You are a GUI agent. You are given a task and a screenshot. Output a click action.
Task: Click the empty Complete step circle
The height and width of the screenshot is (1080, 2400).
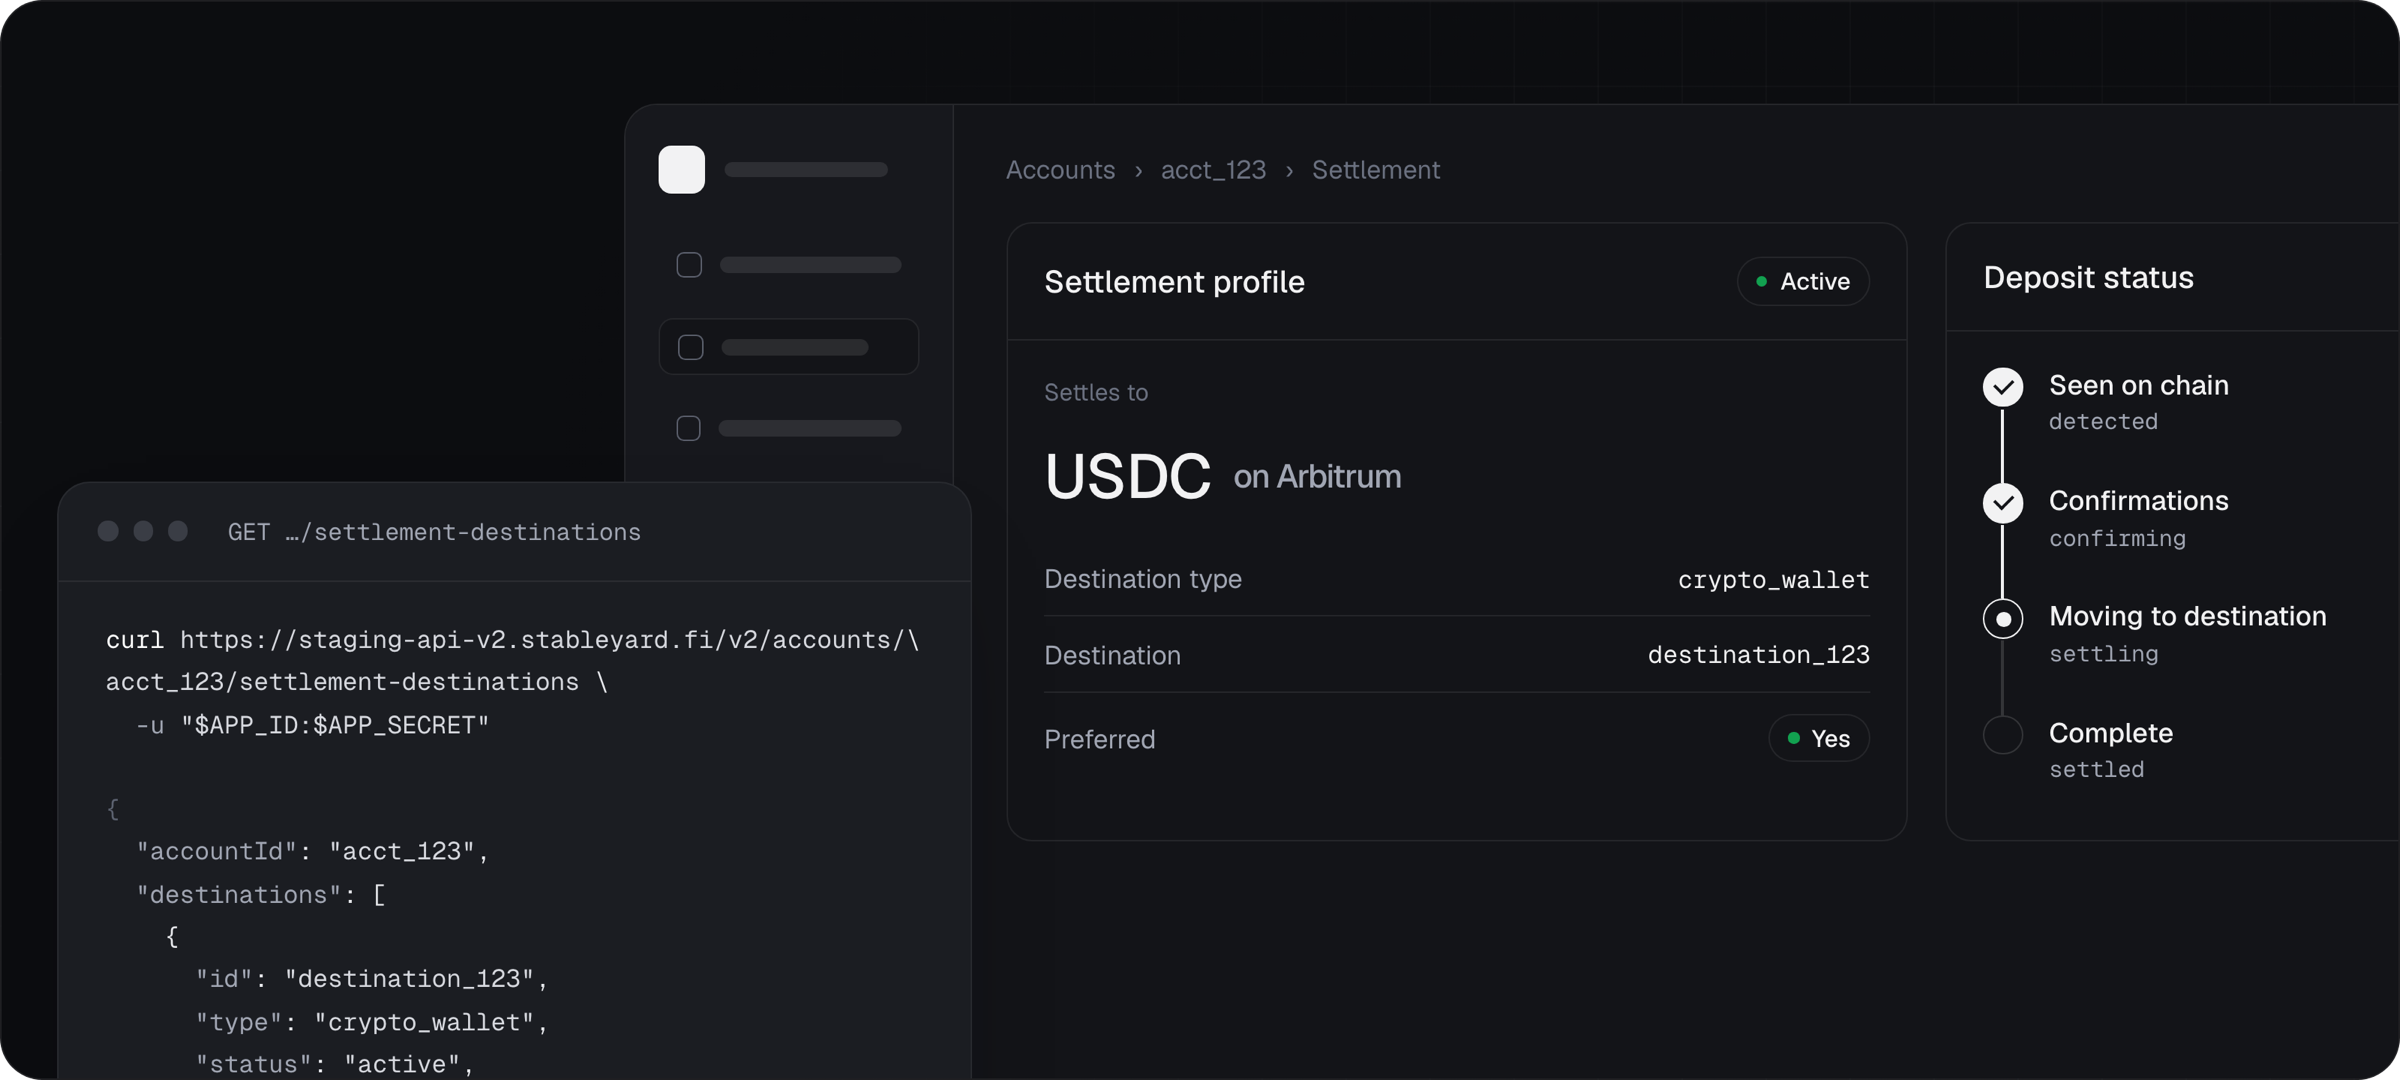[2003, 735]
